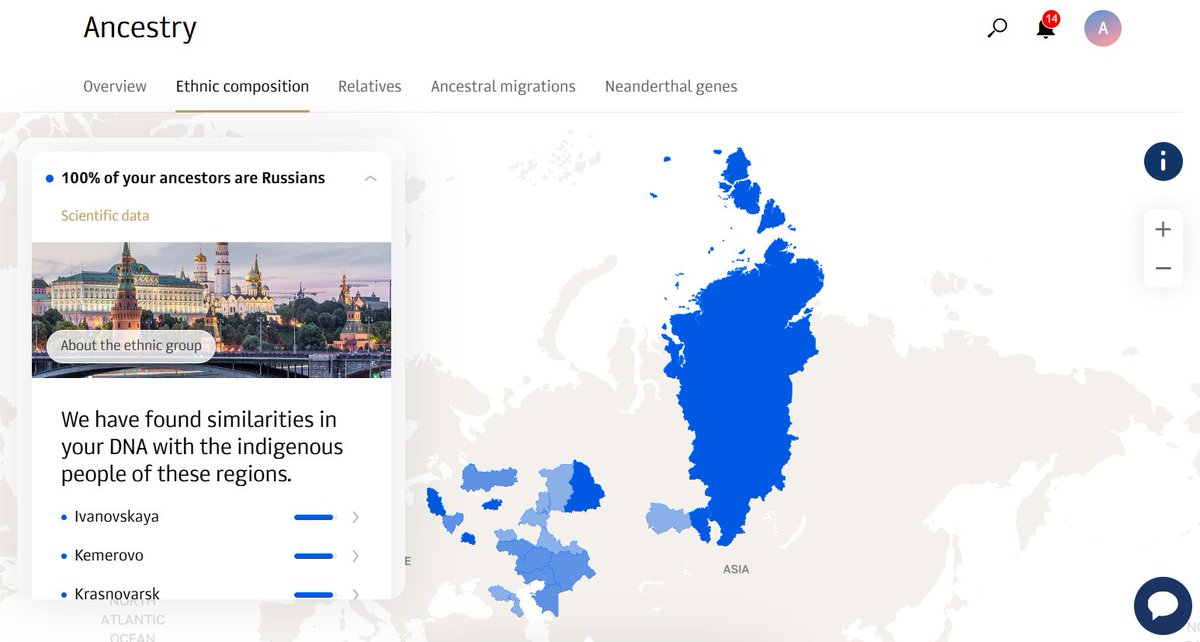Expand the Ivanovskaya region chevron
Screen dimensions: 1200x642
click(x=355, y=517)
